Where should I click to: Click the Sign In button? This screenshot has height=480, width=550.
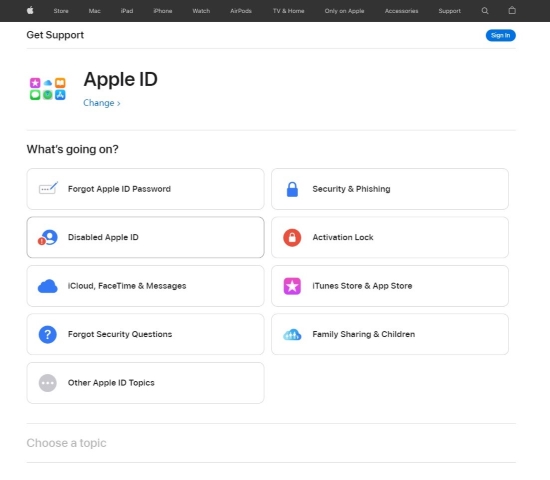(501, 35)
